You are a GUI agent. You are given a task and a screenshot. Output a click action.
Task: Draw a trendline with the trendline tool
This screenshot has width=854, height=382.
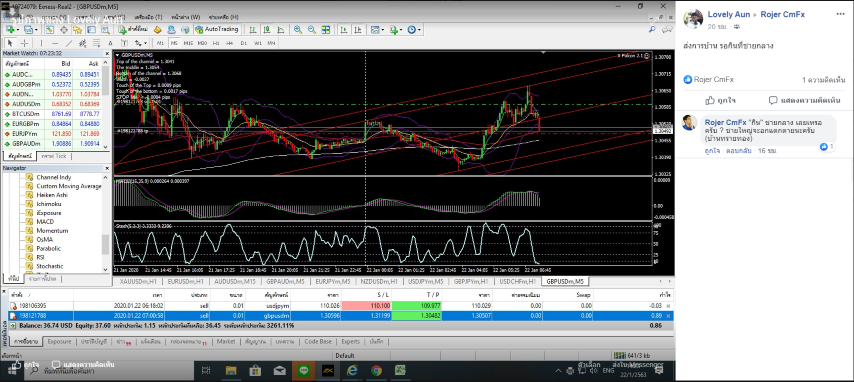[x=69, y=43]
